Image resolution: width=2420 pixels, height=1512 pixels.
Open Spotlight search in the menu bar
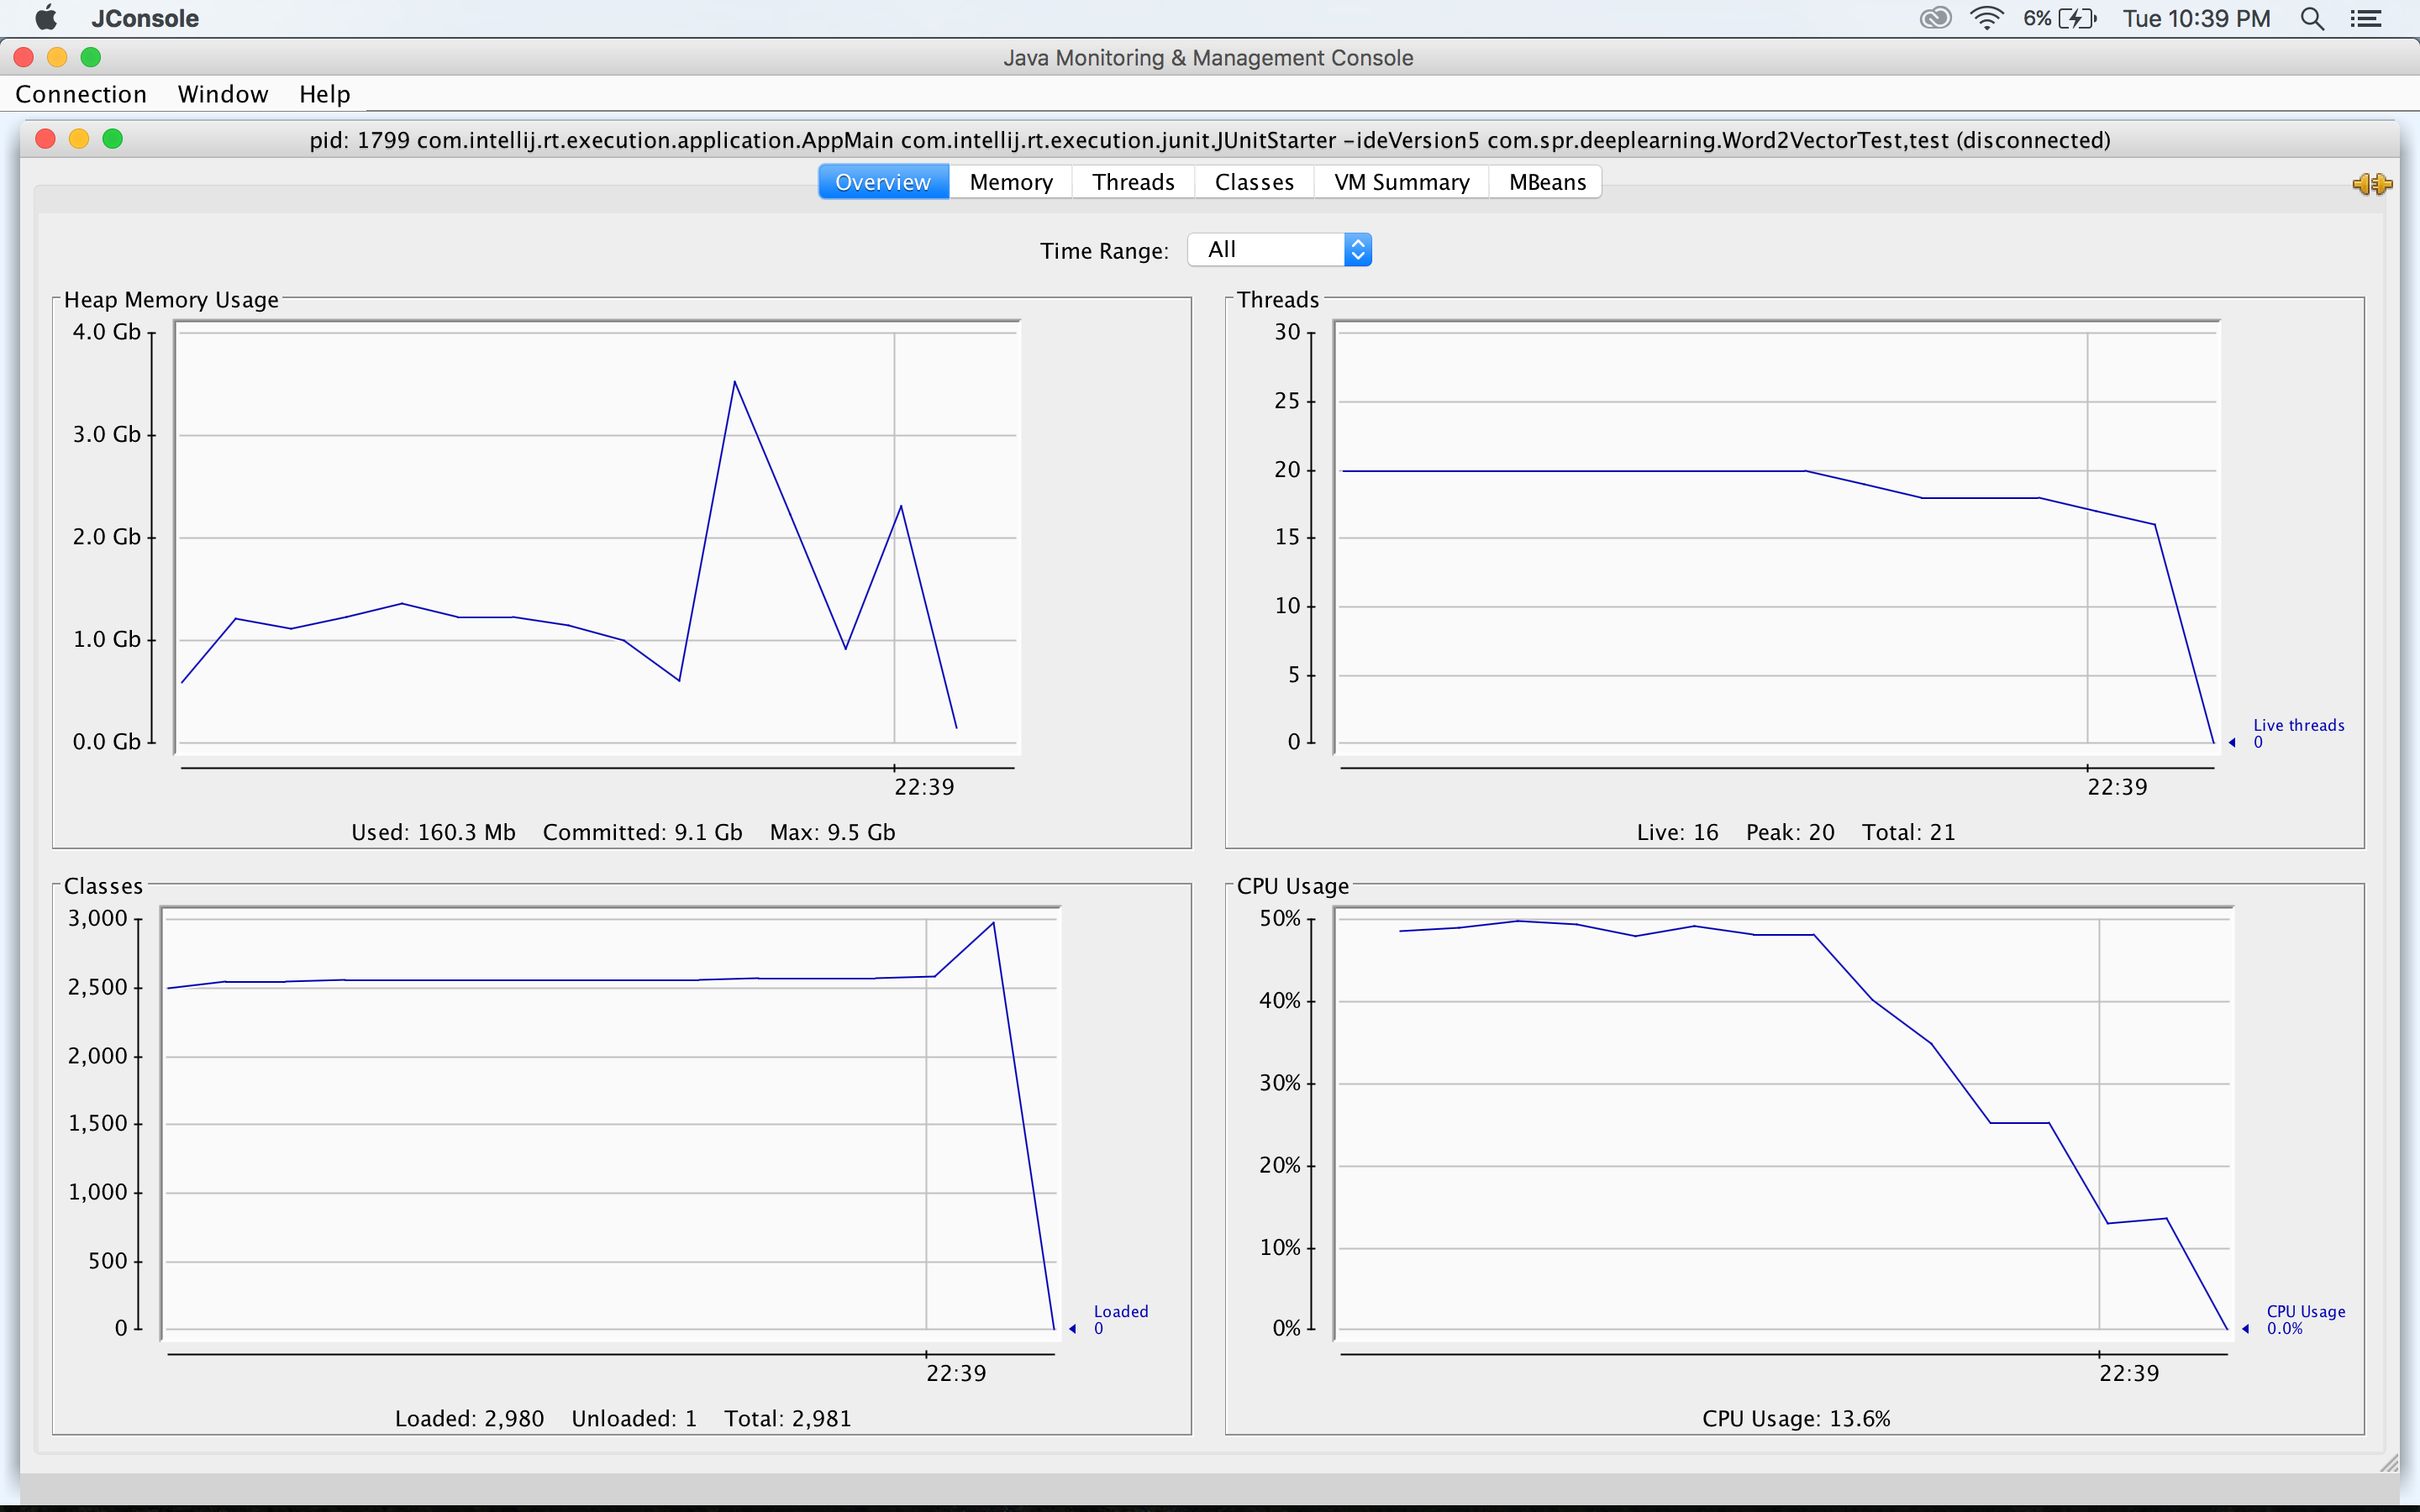pos(2312,18)
